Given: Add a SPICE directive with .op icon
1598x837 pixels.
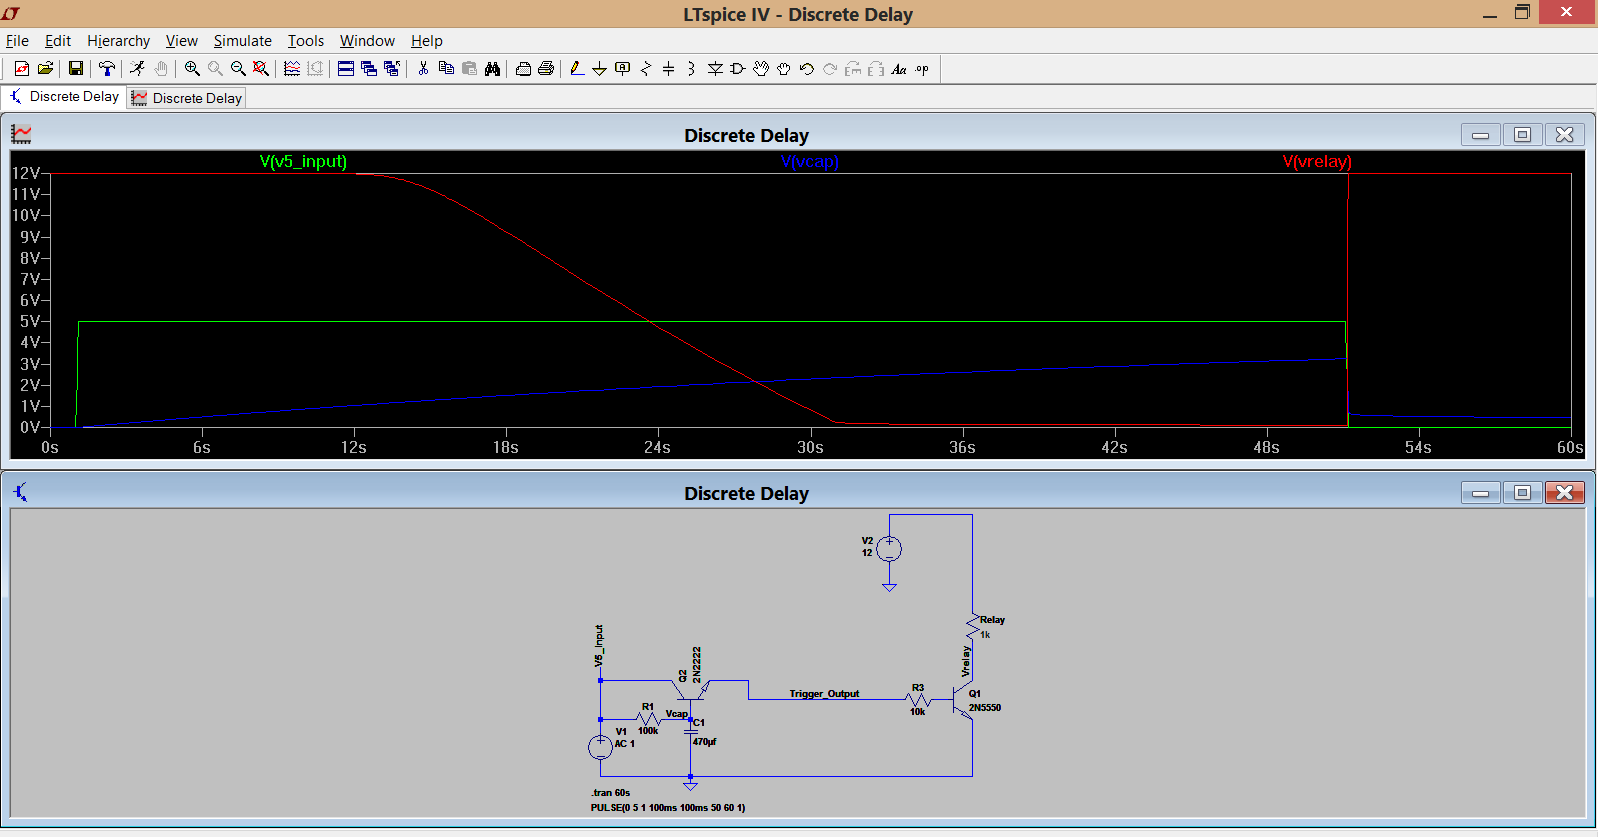Looking at the screenshot, I should [x=922, y=69].
